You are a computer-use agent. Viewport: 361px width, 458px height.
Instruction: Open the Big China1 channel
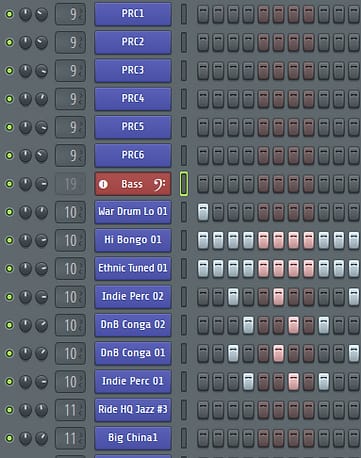pos(133,438)
